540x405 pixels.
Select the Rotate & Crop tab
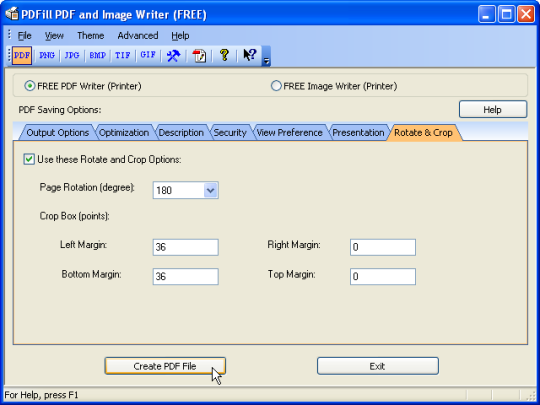coord(423,133)
